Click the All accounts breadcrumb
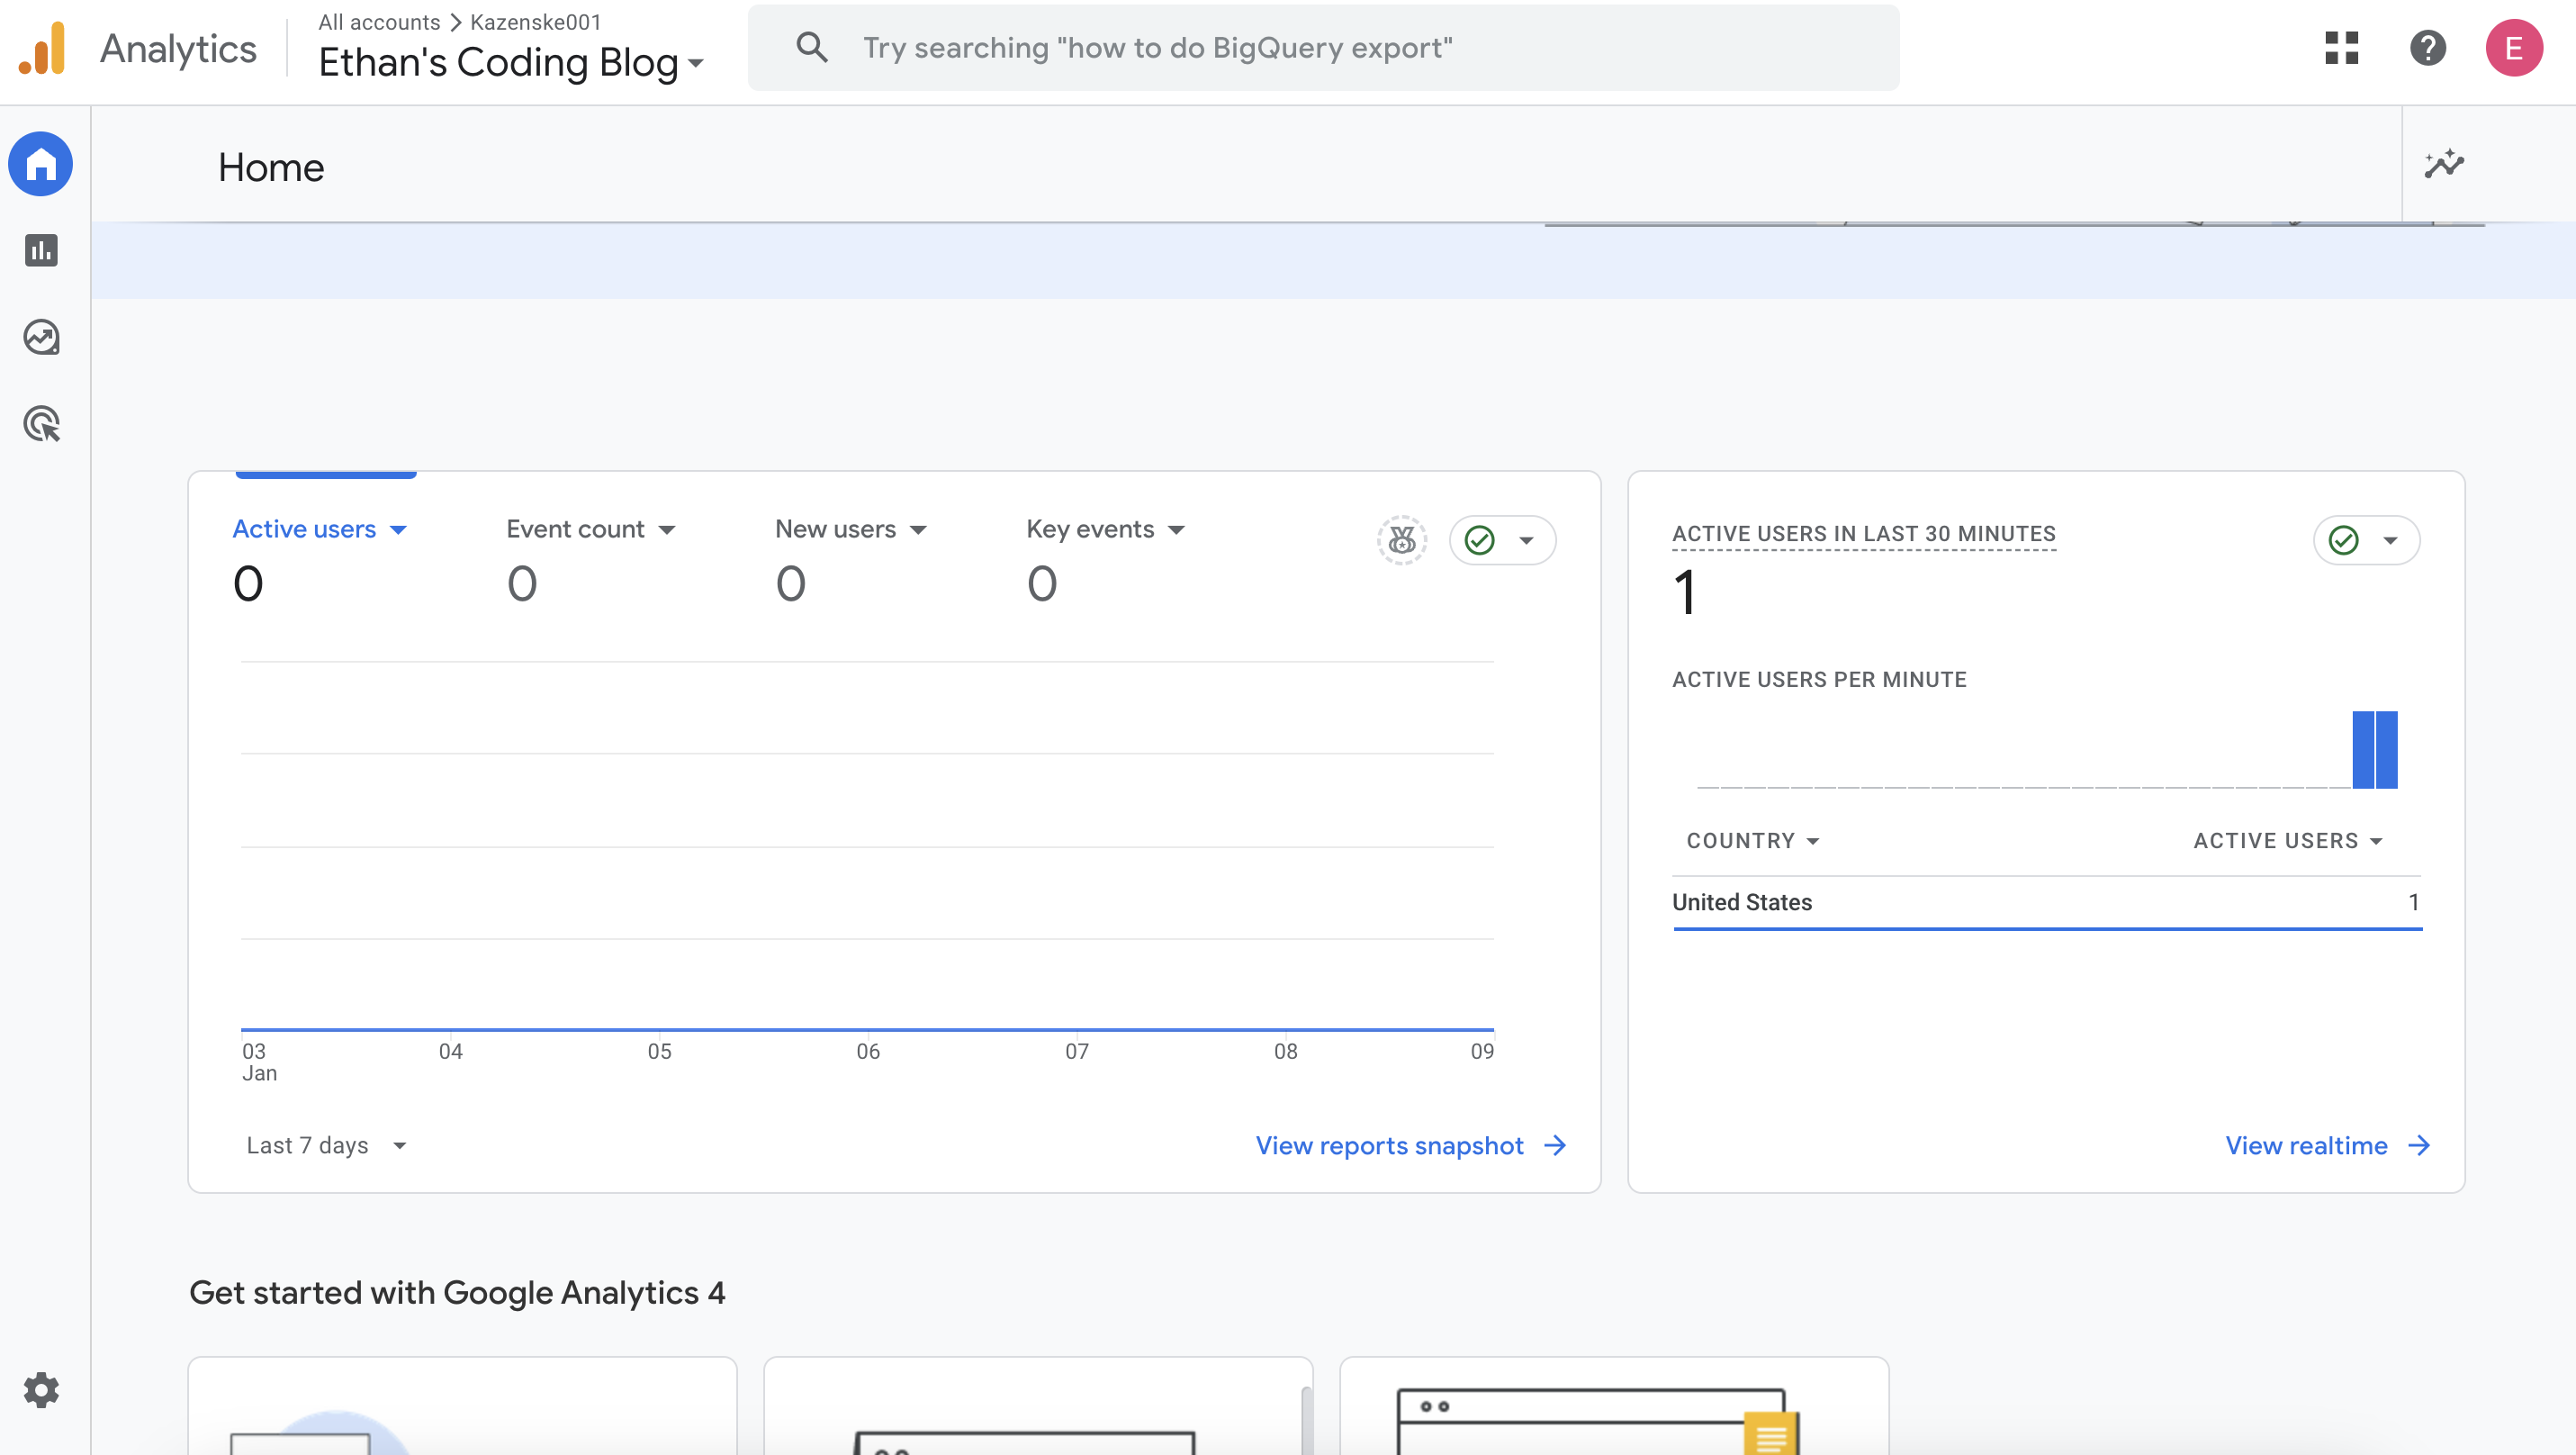This screenshot has height=1455, width=2576. pyautogui.click(x=379, y=22)
